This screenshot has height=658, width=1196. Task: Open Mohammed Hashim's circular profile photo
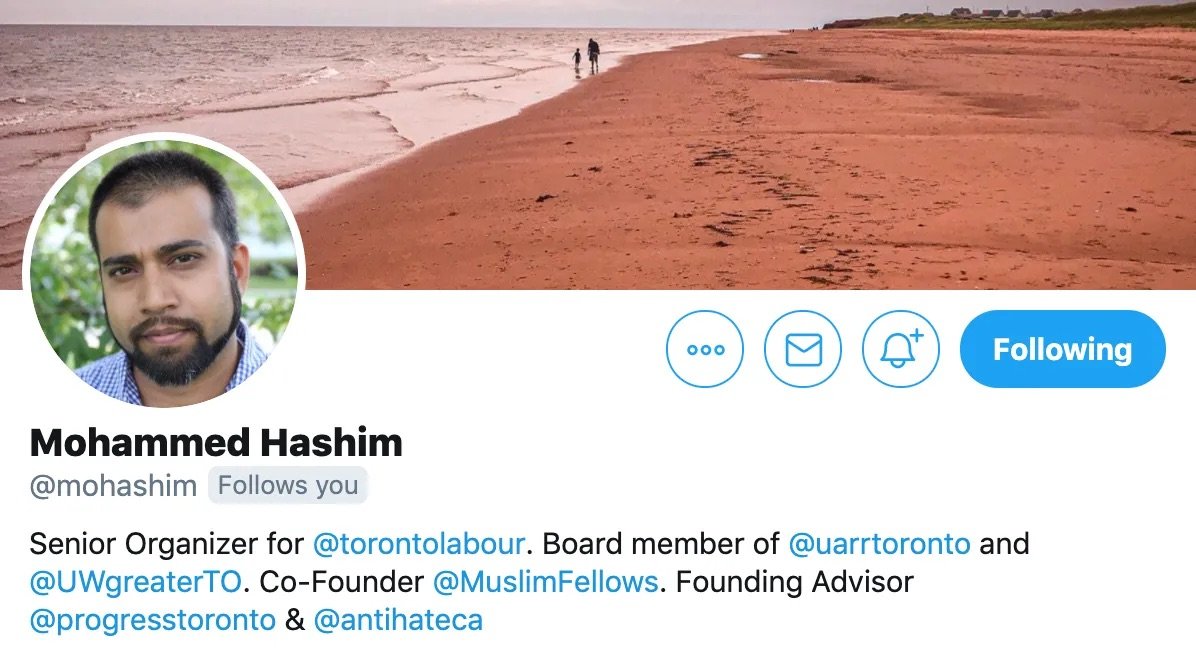[164, 273]
